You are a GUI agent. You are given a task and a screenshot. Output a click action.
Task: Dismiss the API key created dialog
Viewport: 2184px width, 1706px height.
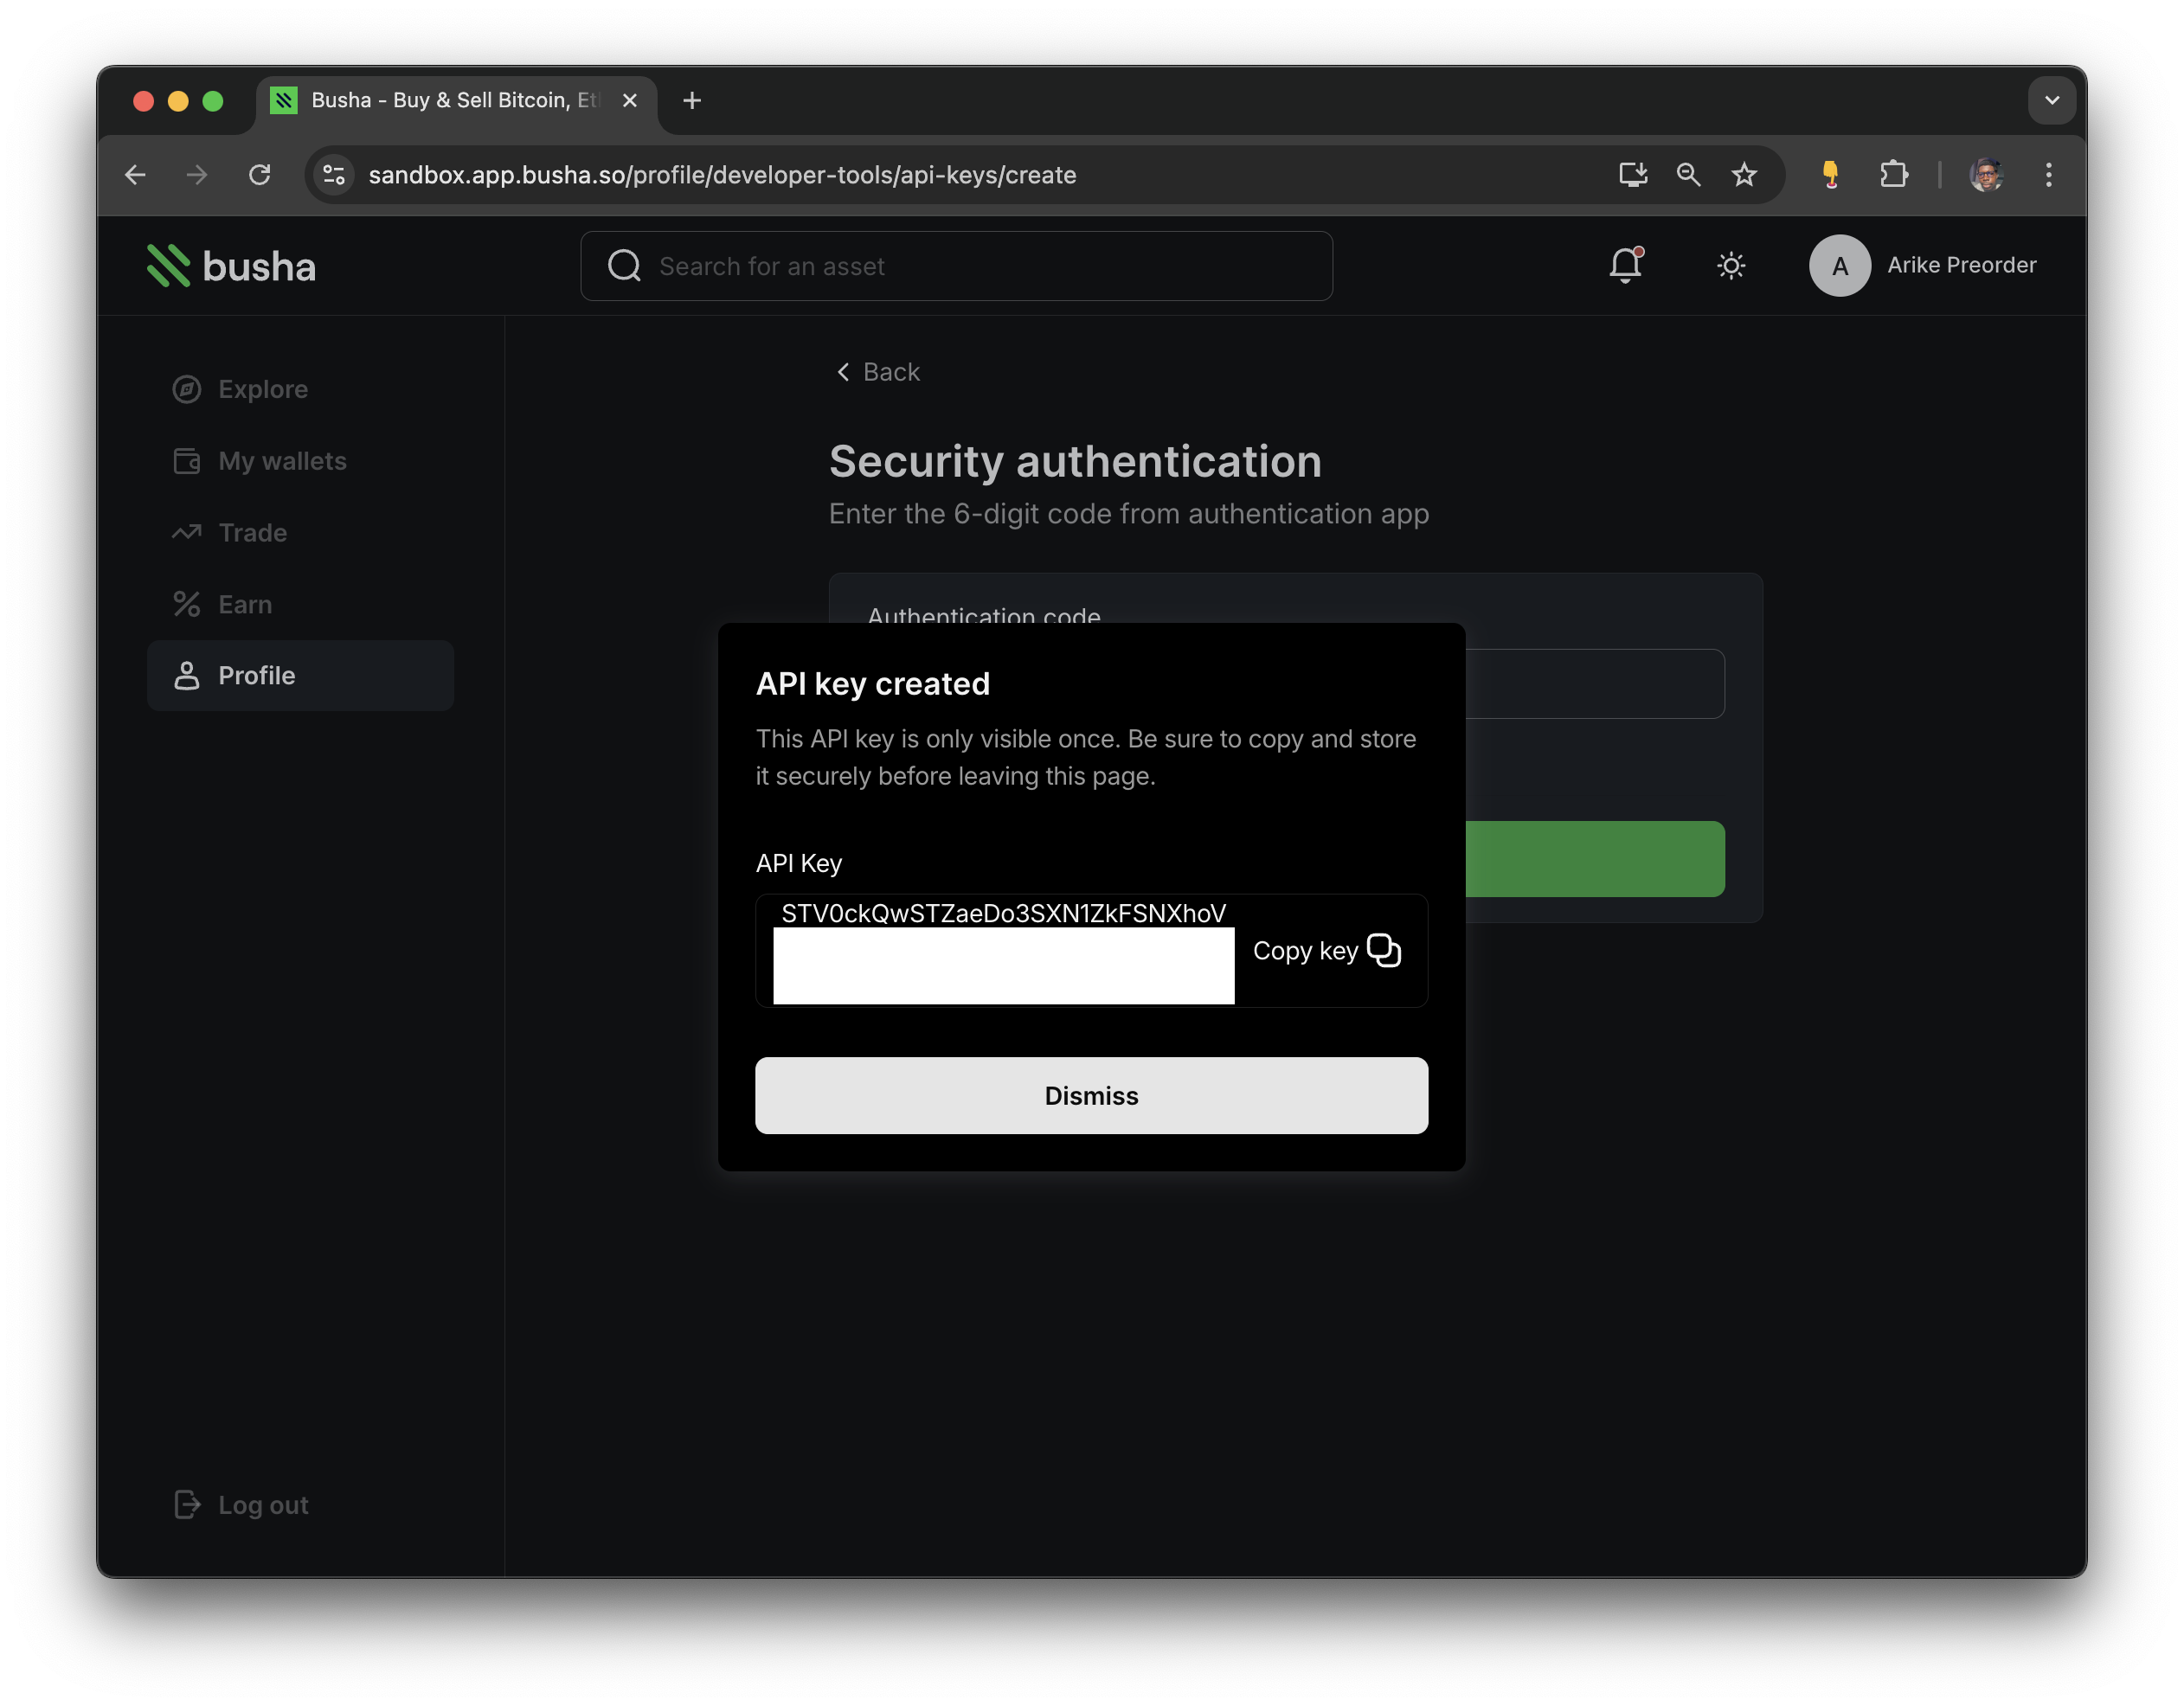tap(1090, 1095)
